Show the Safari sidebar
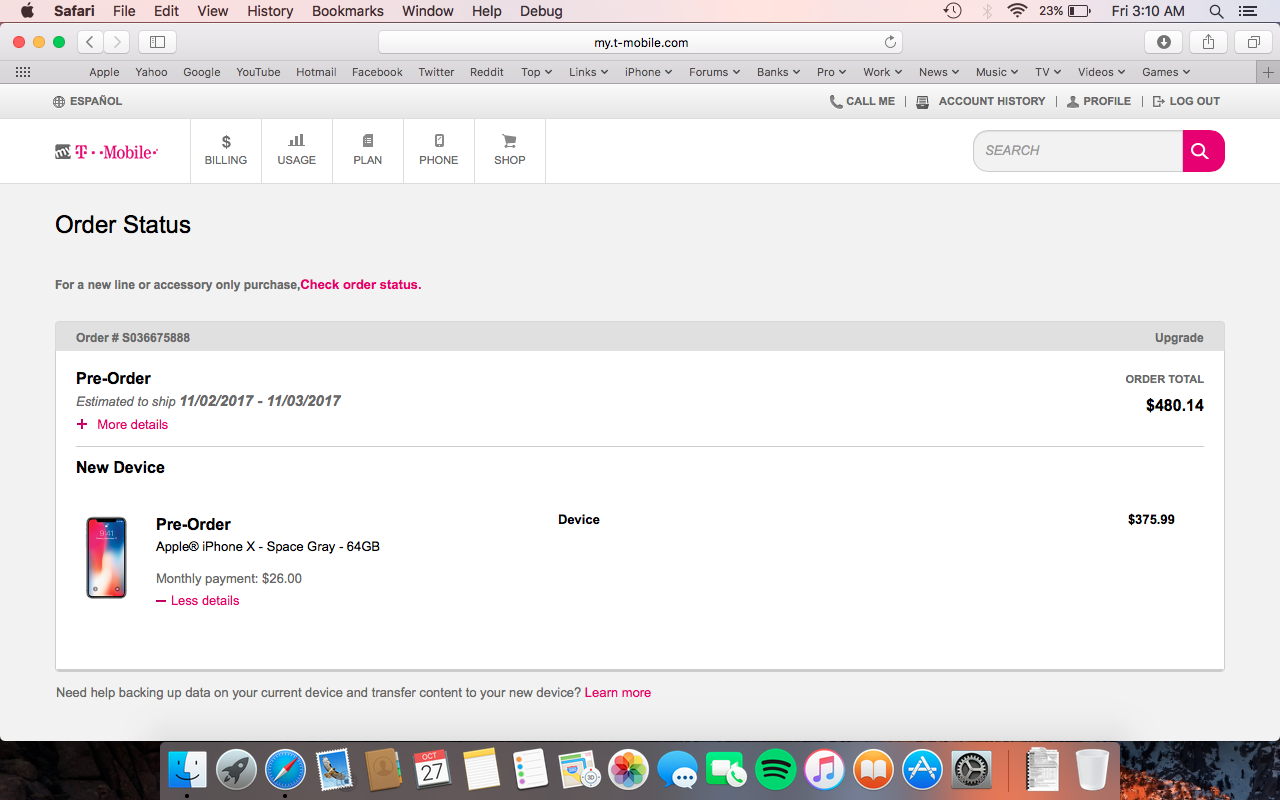Screen dimensions: 1280x800 point(157,42)
